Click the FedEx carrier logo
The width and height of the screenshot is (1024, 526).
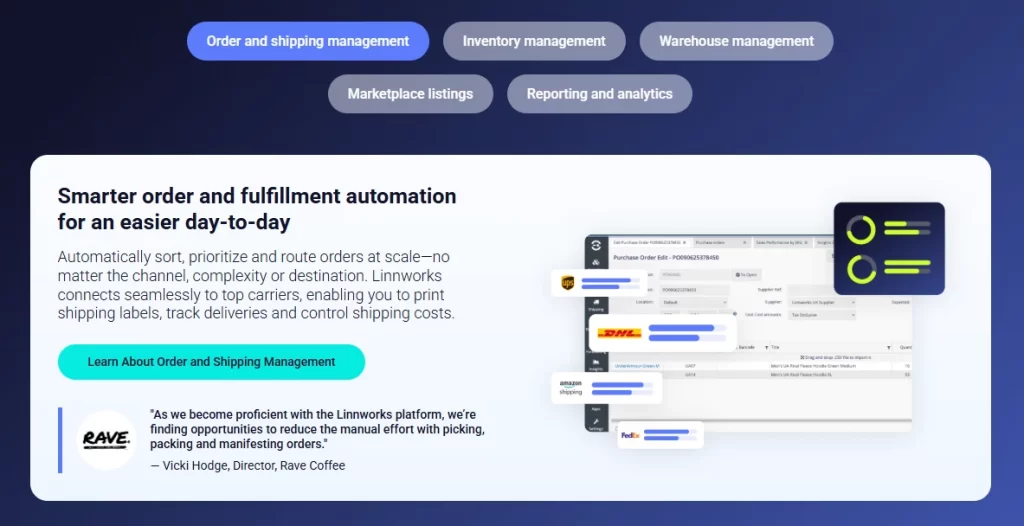630,435
